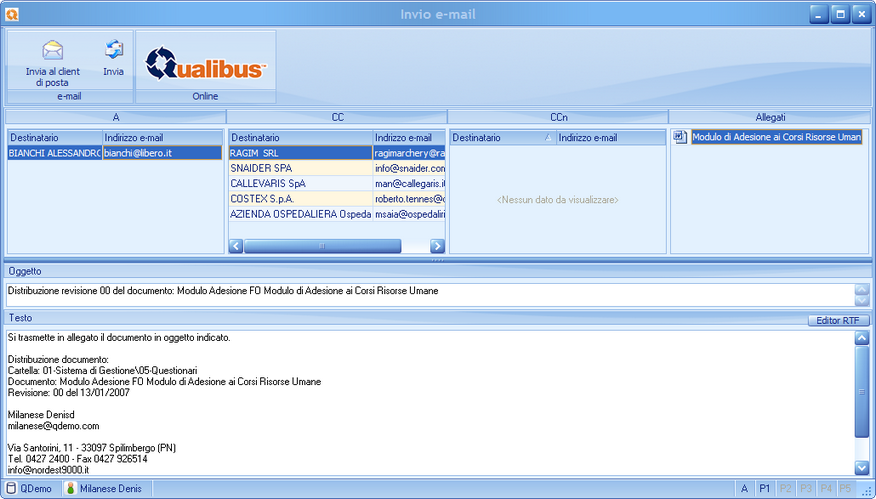Click the Qualibus app icon in title bar
The width and height of the screenshot is (876, 499).
(12, 14)
